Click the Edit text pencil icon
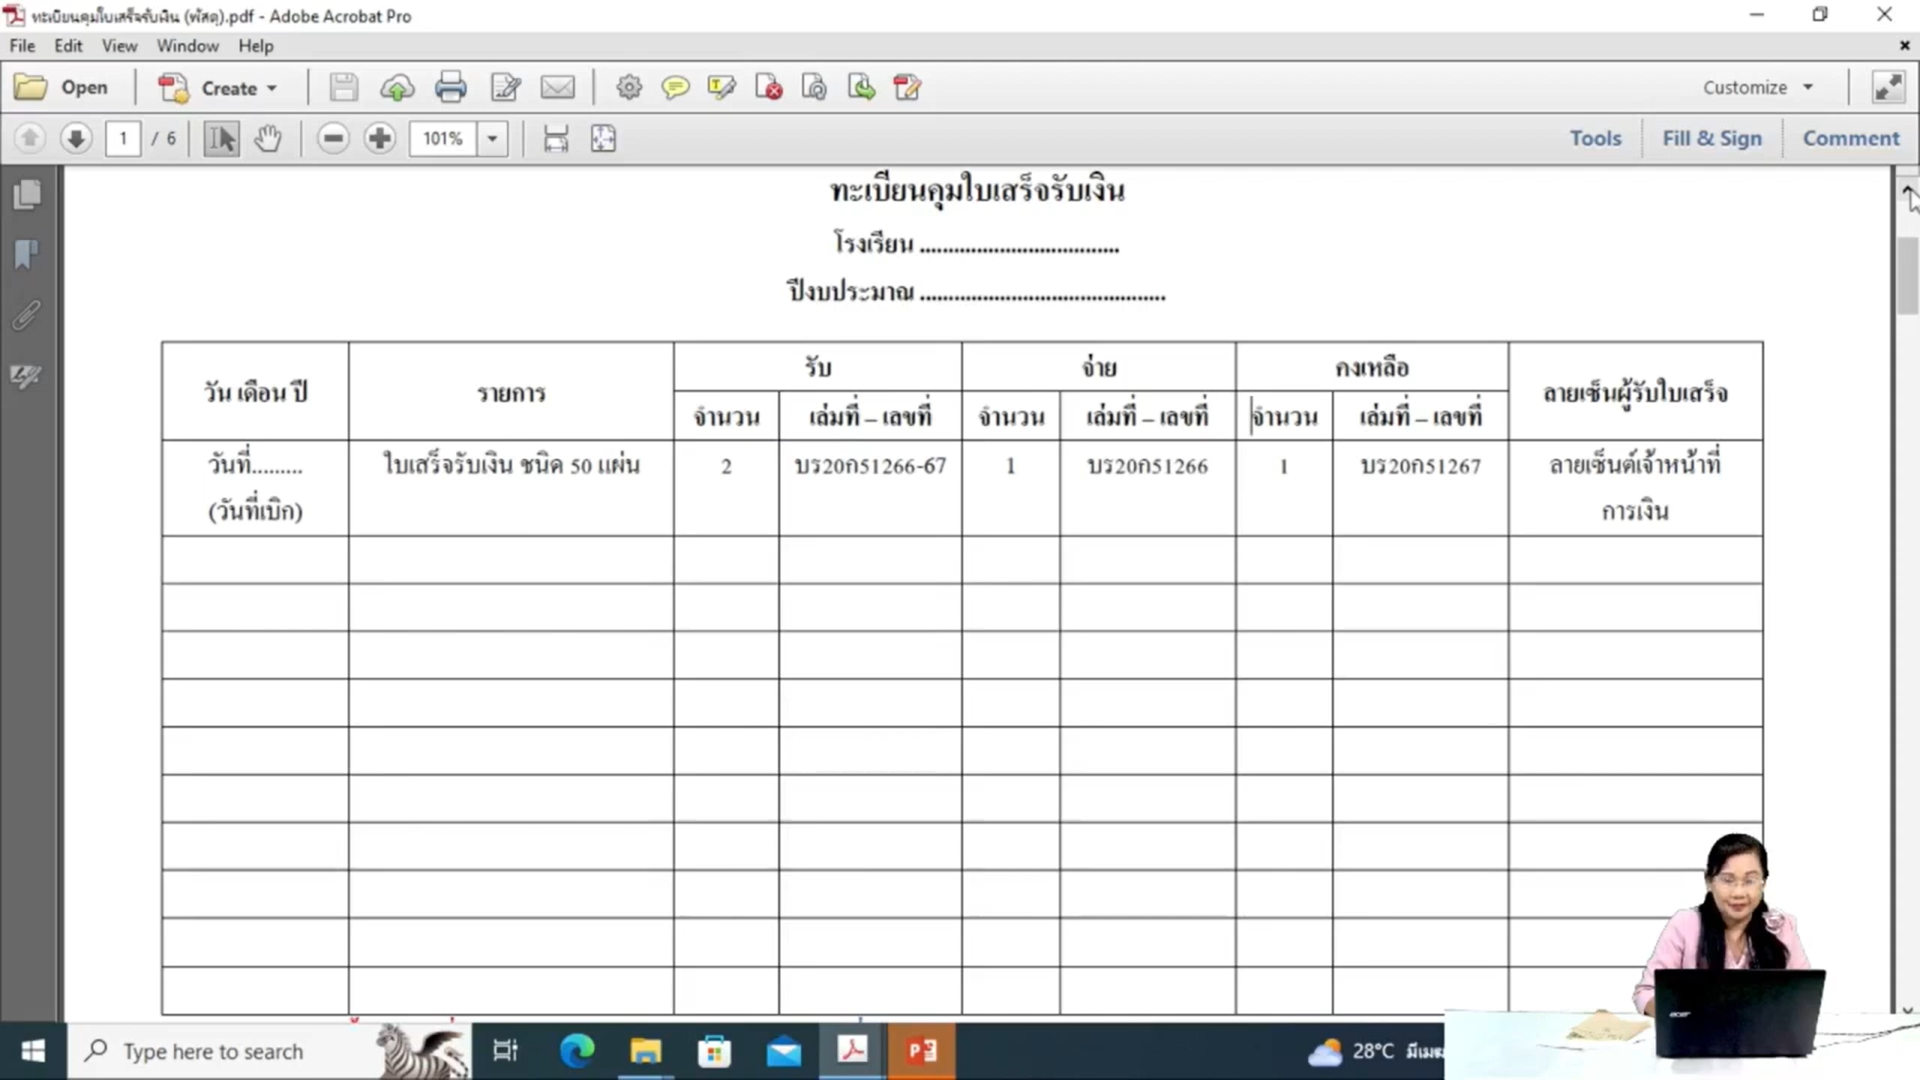 click(x=506, y=88)
